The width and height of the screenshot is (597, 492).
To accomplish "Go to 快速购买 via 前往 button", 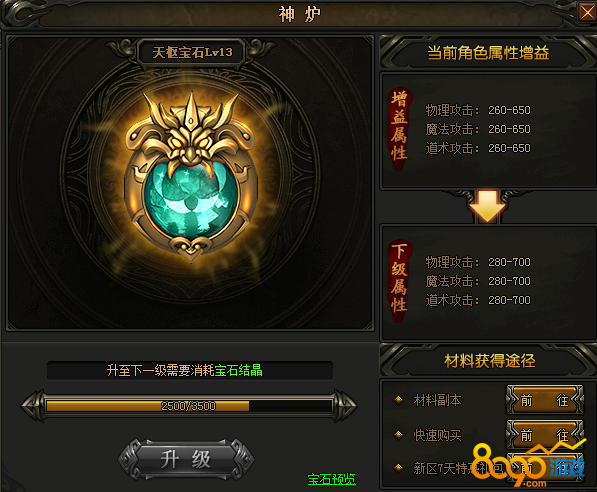I will [544, 435].
